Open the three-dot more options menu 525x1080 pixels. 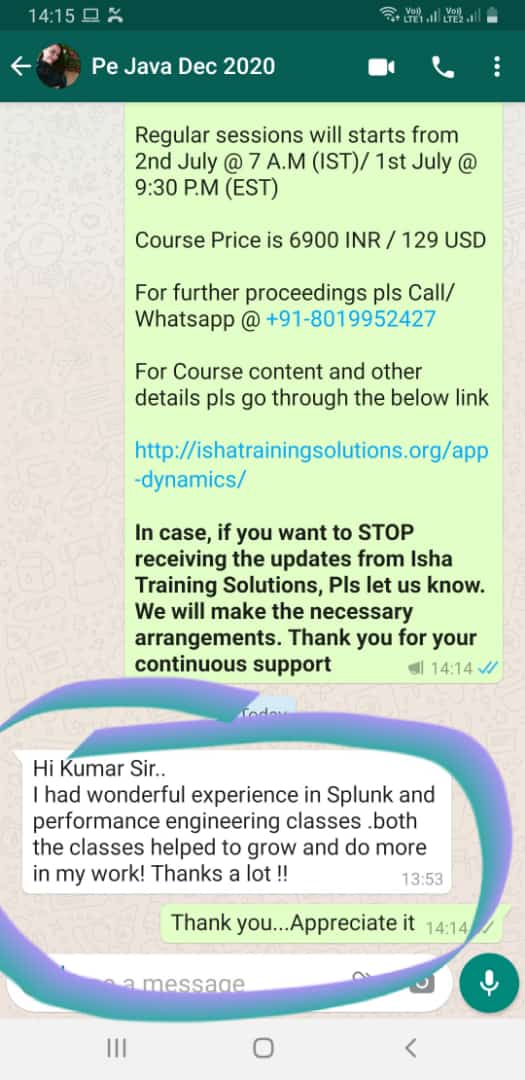pos(497,67)
